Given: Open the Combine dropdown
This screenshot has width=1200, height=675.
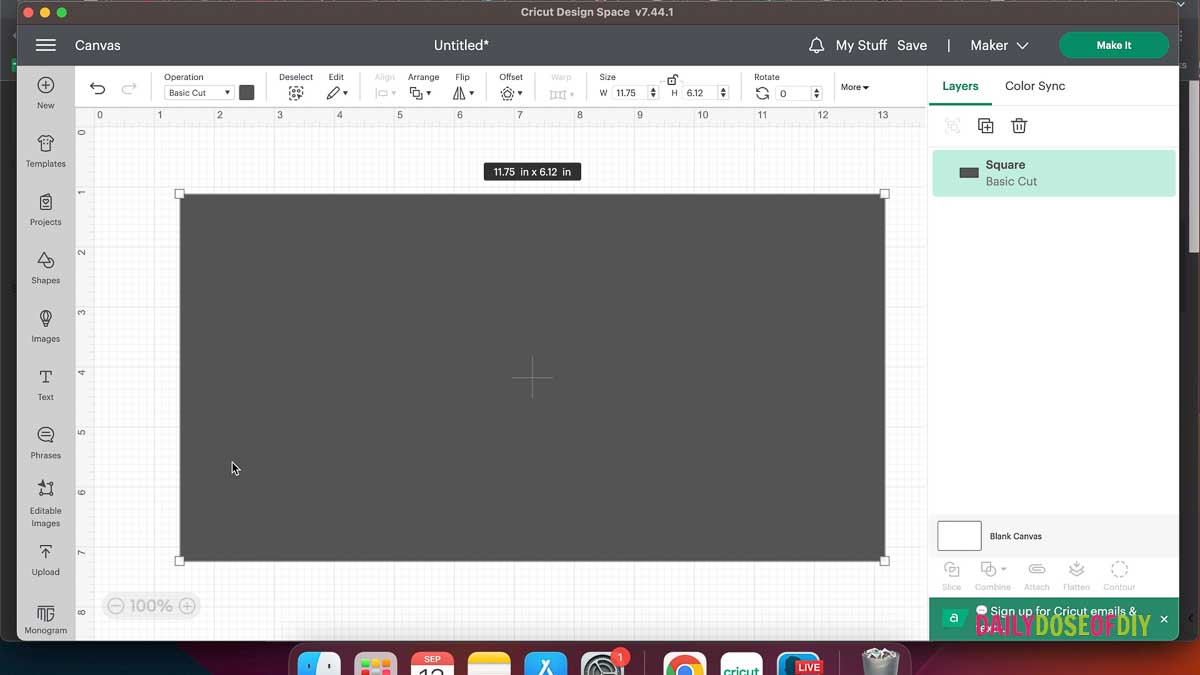Looking at the screenshot, I should (x=993, y=575).
